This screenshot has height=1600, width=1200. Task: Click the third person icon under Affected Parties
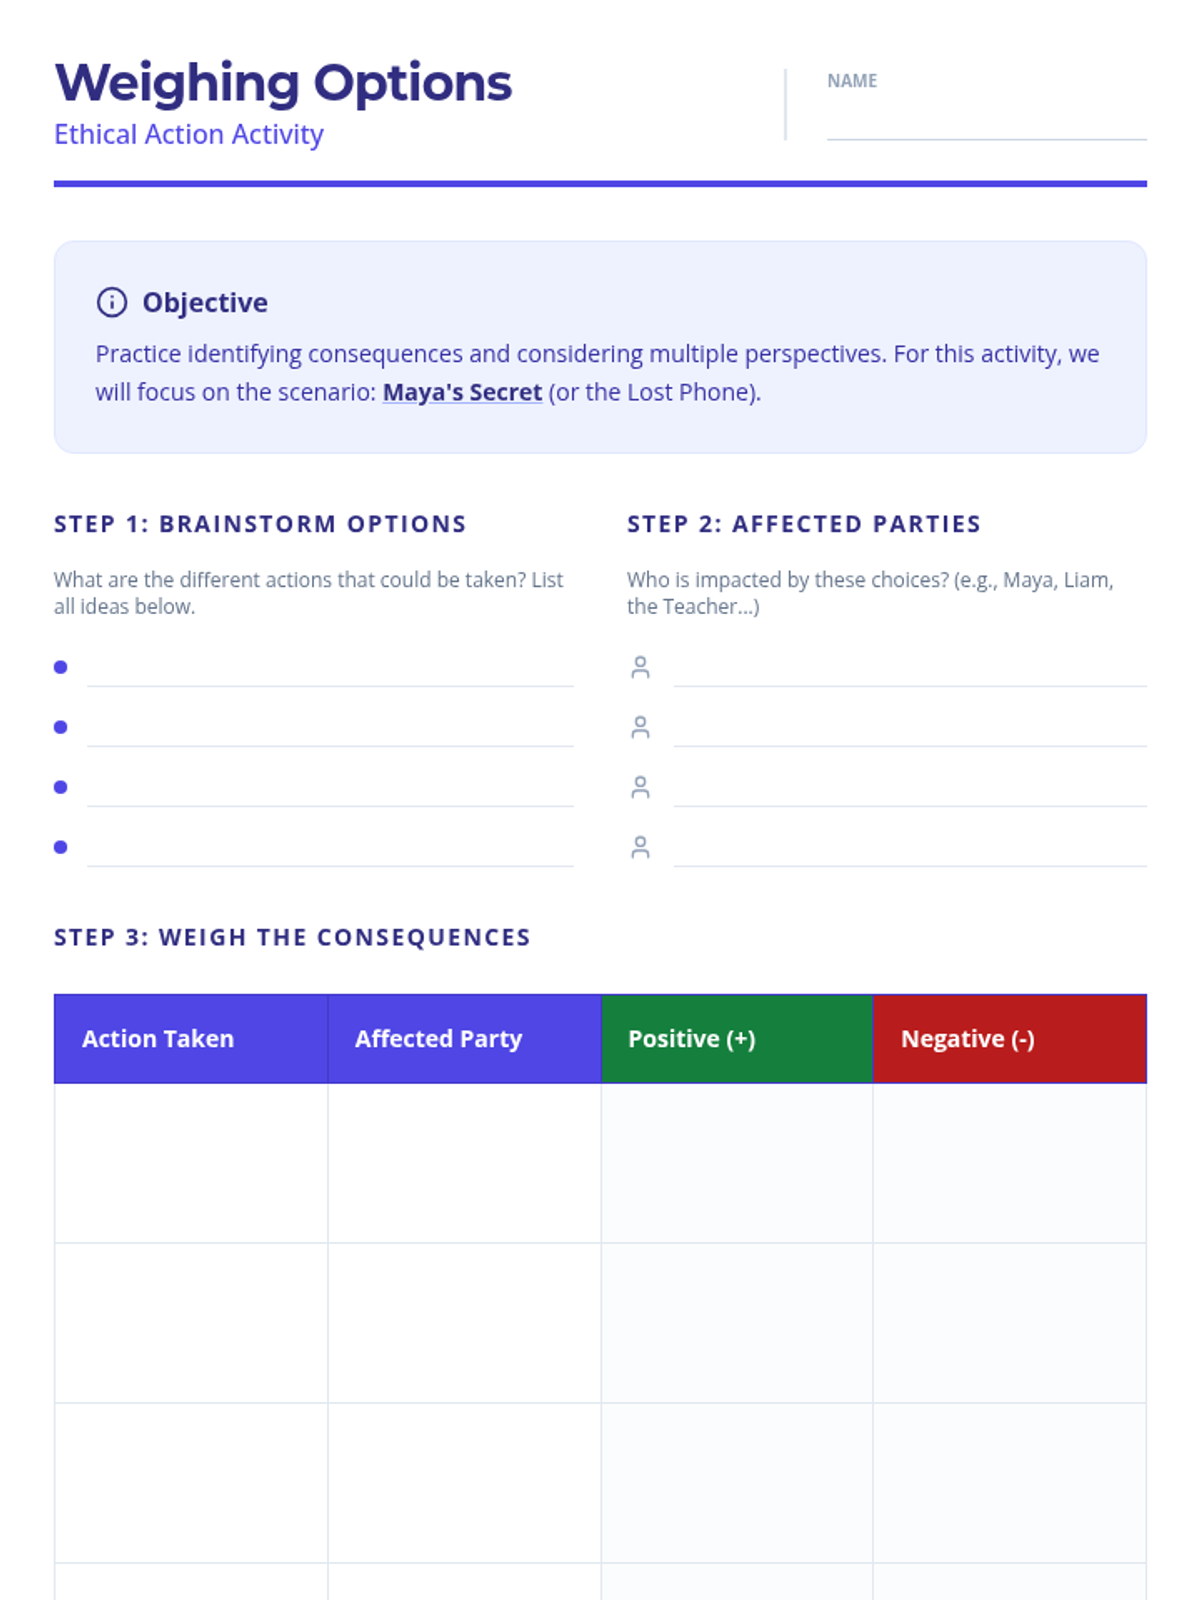641,787
